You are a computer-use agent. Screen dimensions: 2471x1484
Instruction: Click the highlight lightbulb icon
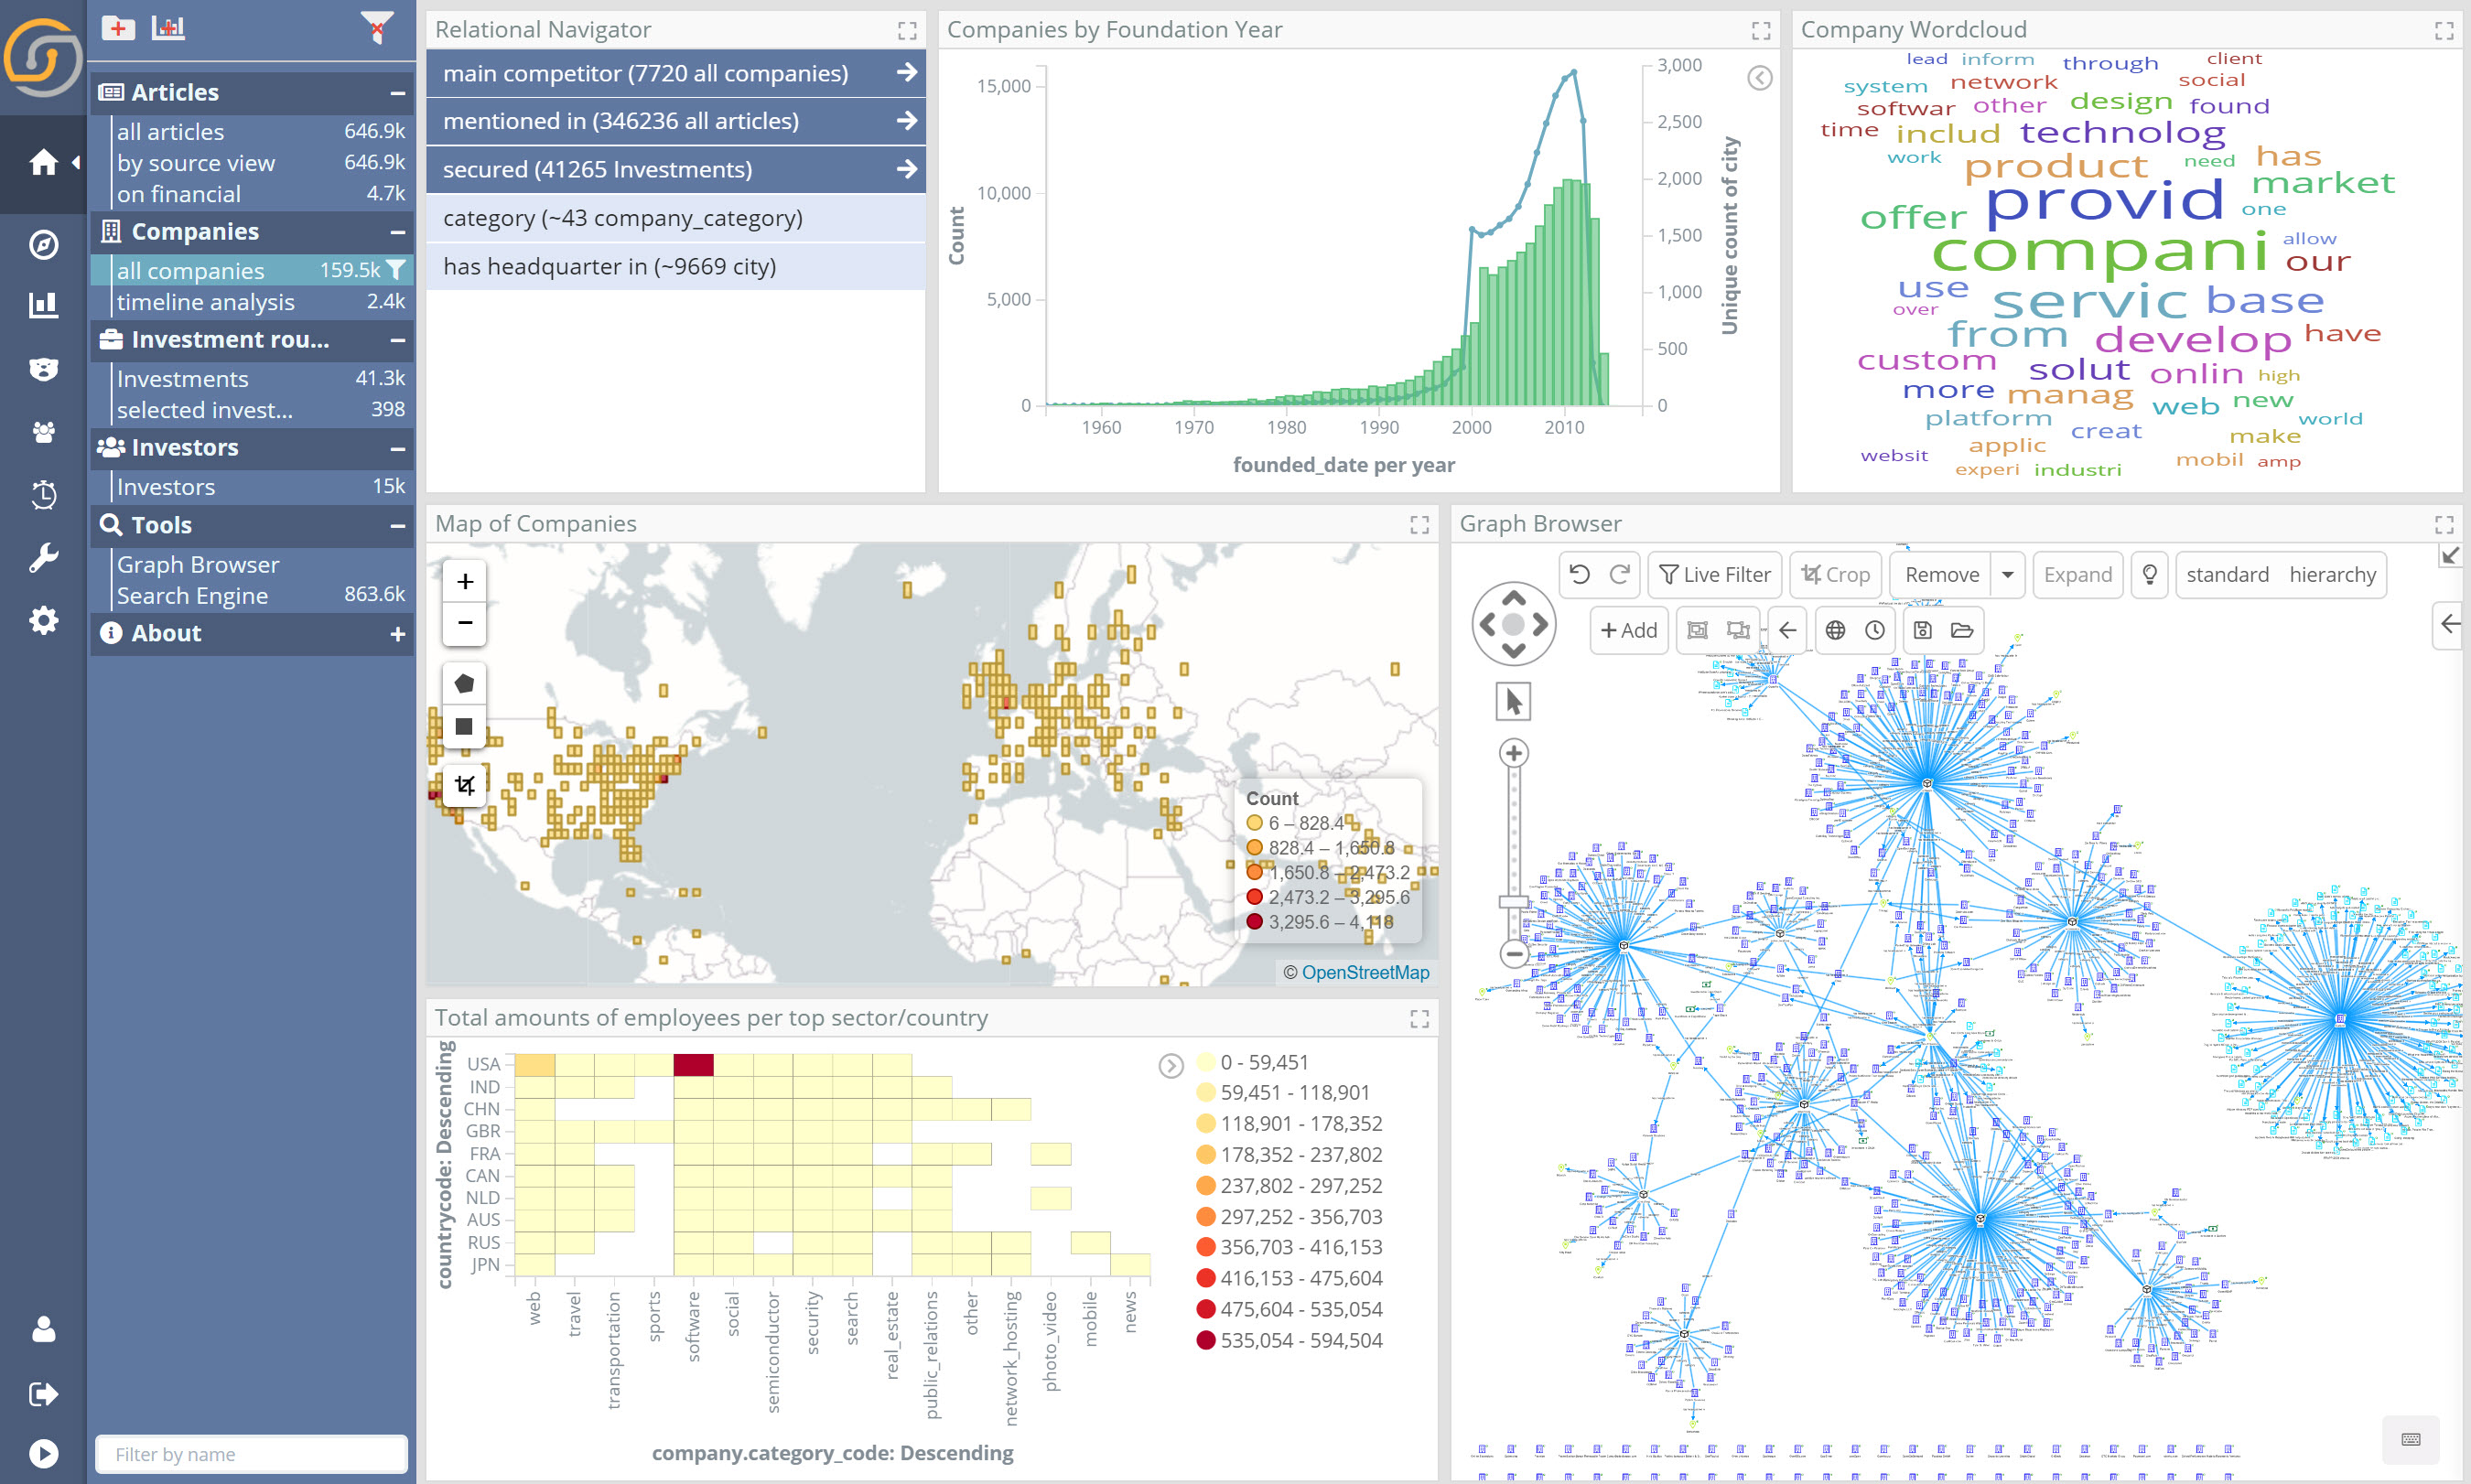2149,574
